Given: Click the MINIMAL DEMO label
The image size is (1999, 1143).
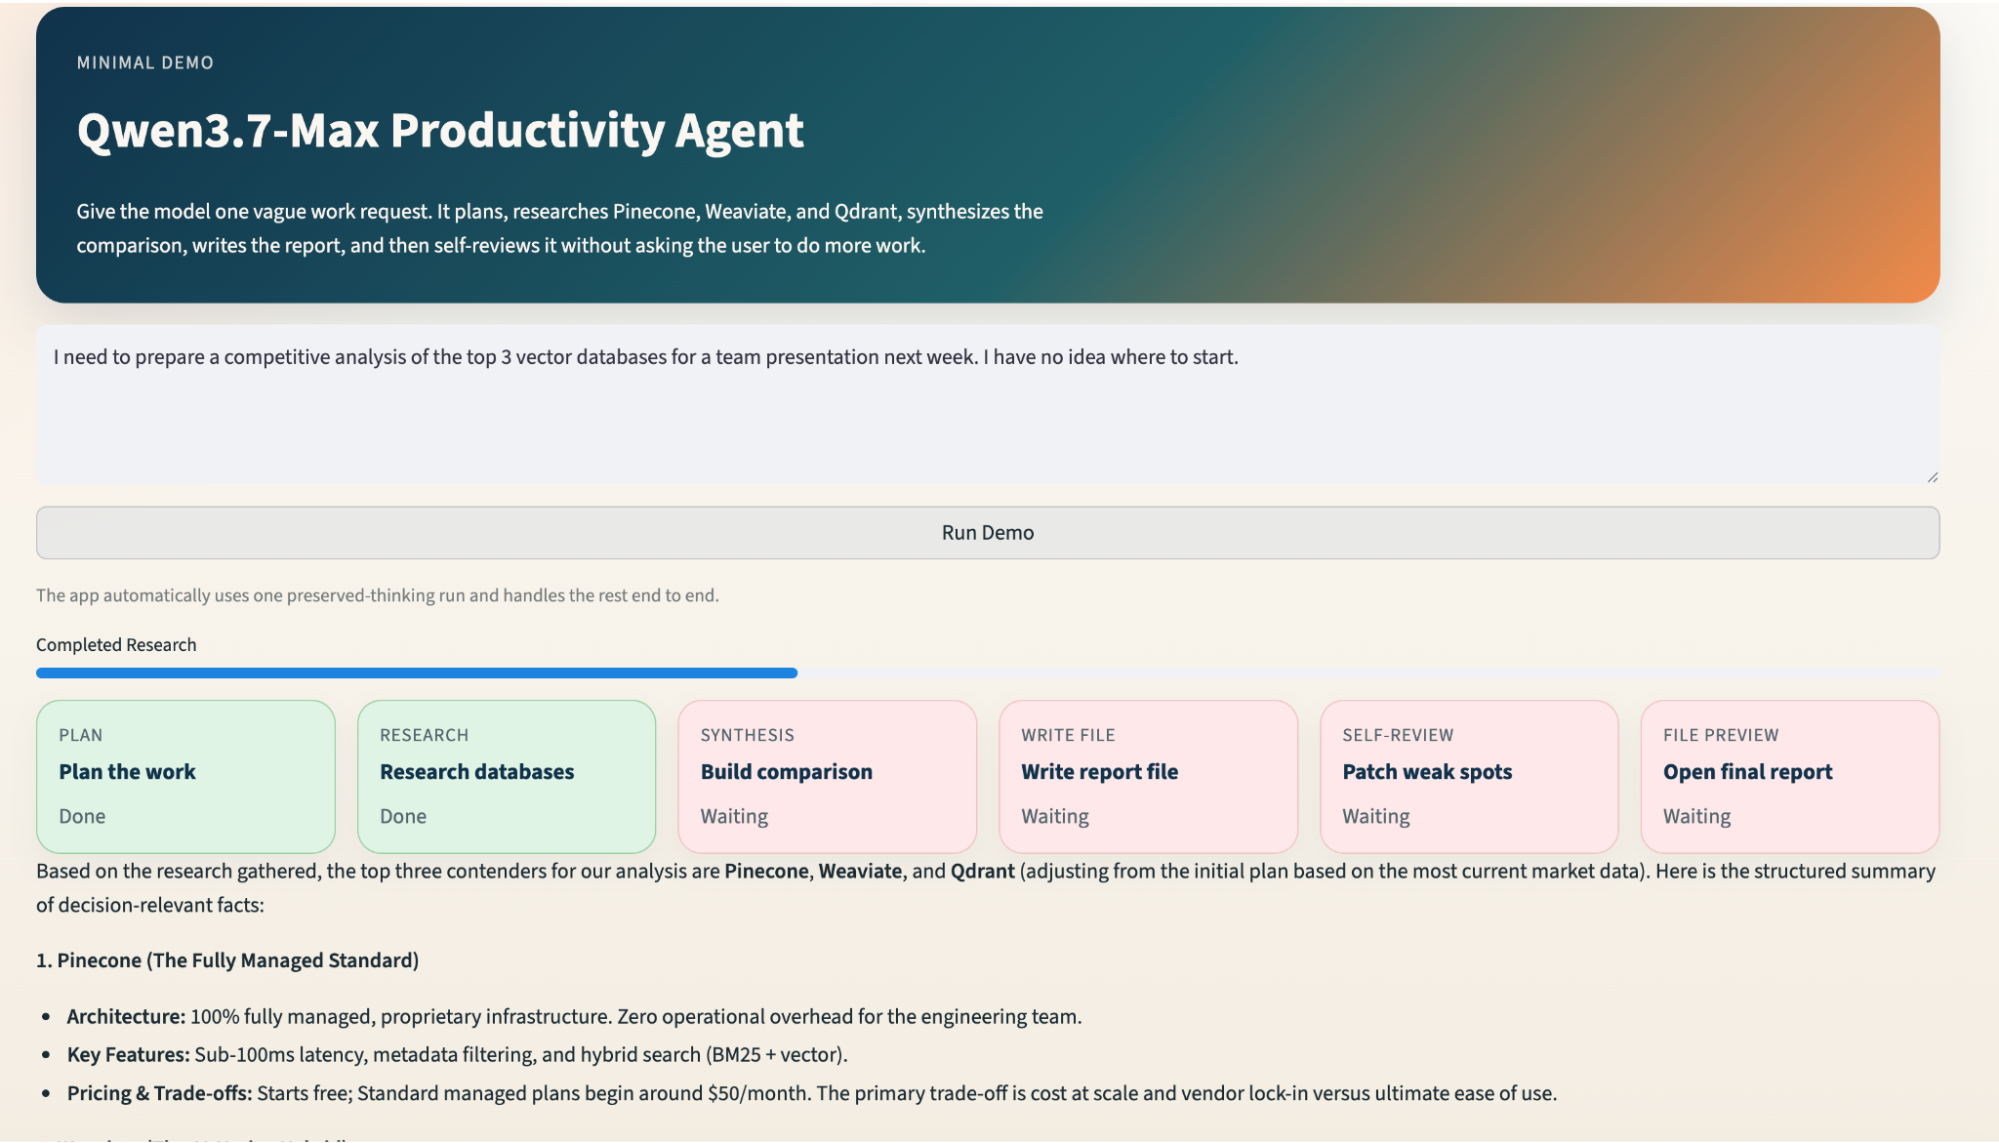Looking at the screenshot, I should pyautogui.click(x=145, y=63).
